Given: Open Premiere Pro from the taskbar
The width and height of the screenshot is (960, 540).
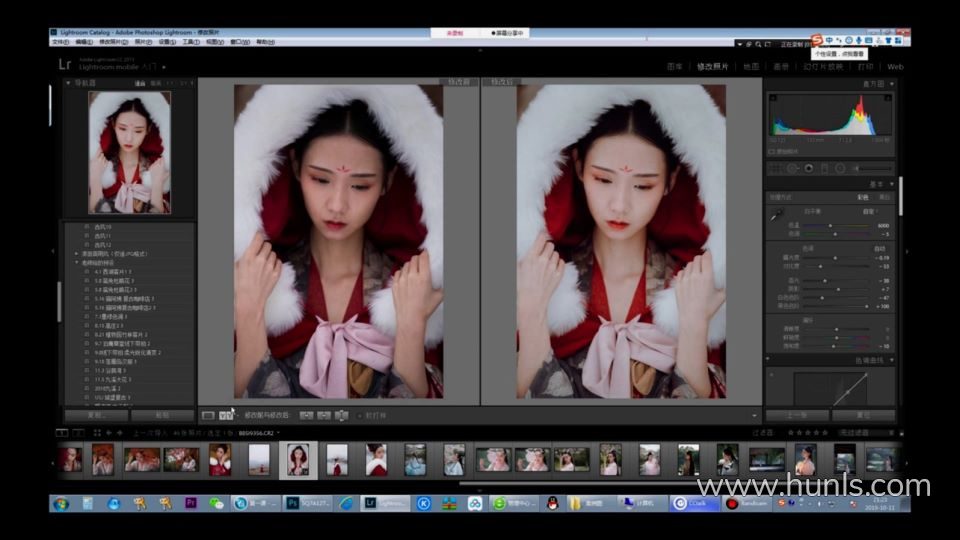Looking at the screenshot, I should click(190, 503).
